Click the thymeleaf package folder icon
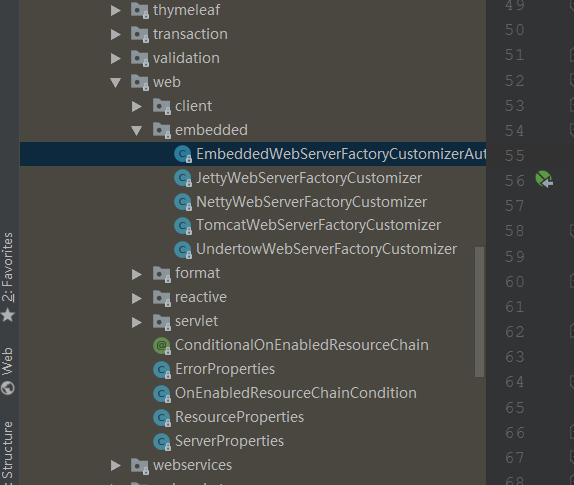Screen dimensions: 574x485 (x=139, y=10)
